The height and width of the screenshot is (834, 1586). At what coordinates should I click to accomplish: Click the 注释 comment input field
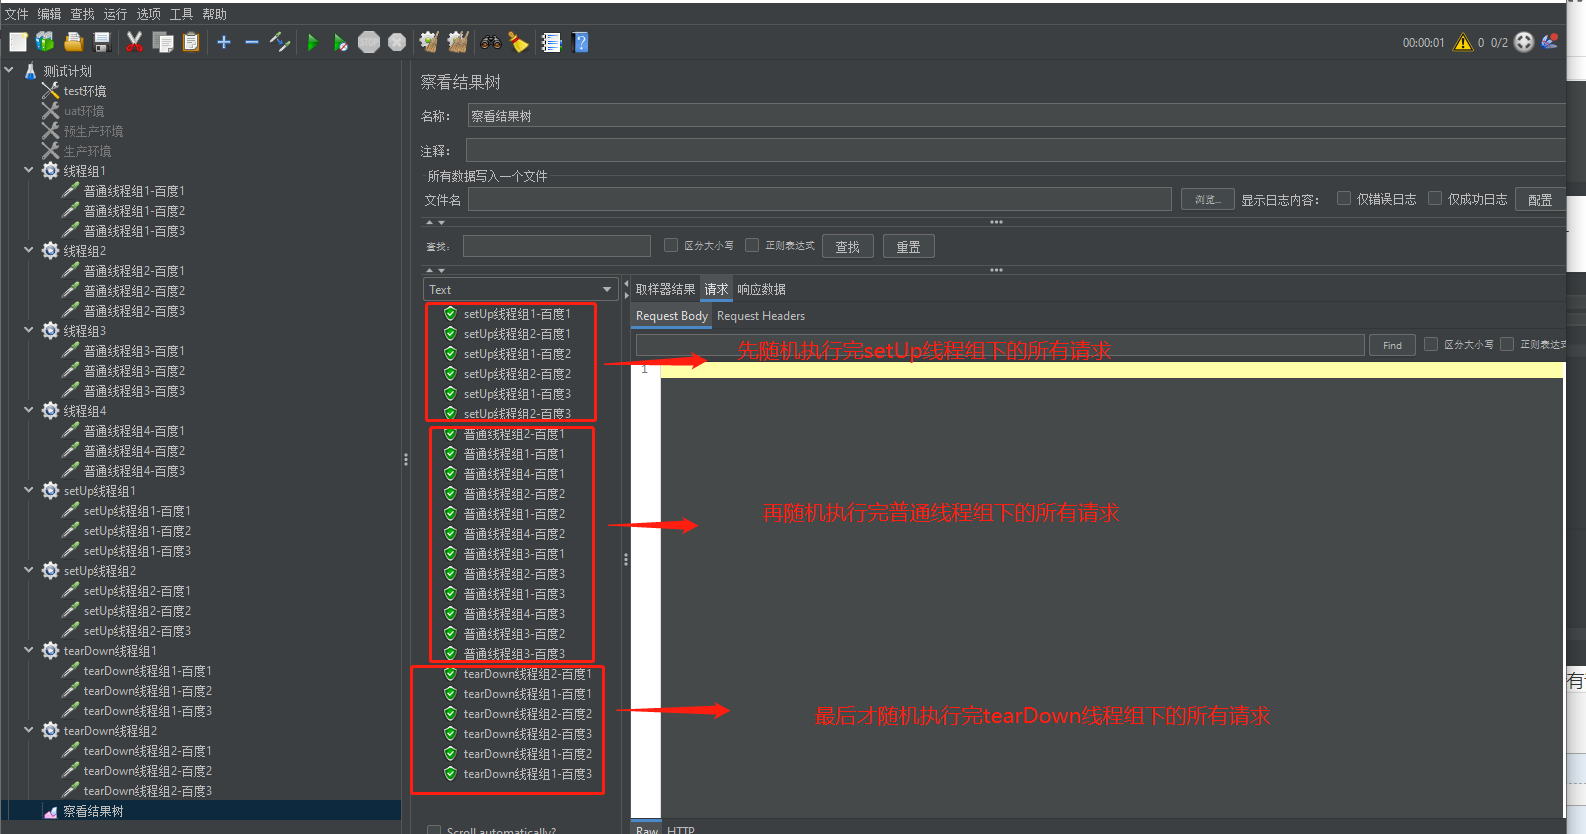click(x=1016, y=151)
